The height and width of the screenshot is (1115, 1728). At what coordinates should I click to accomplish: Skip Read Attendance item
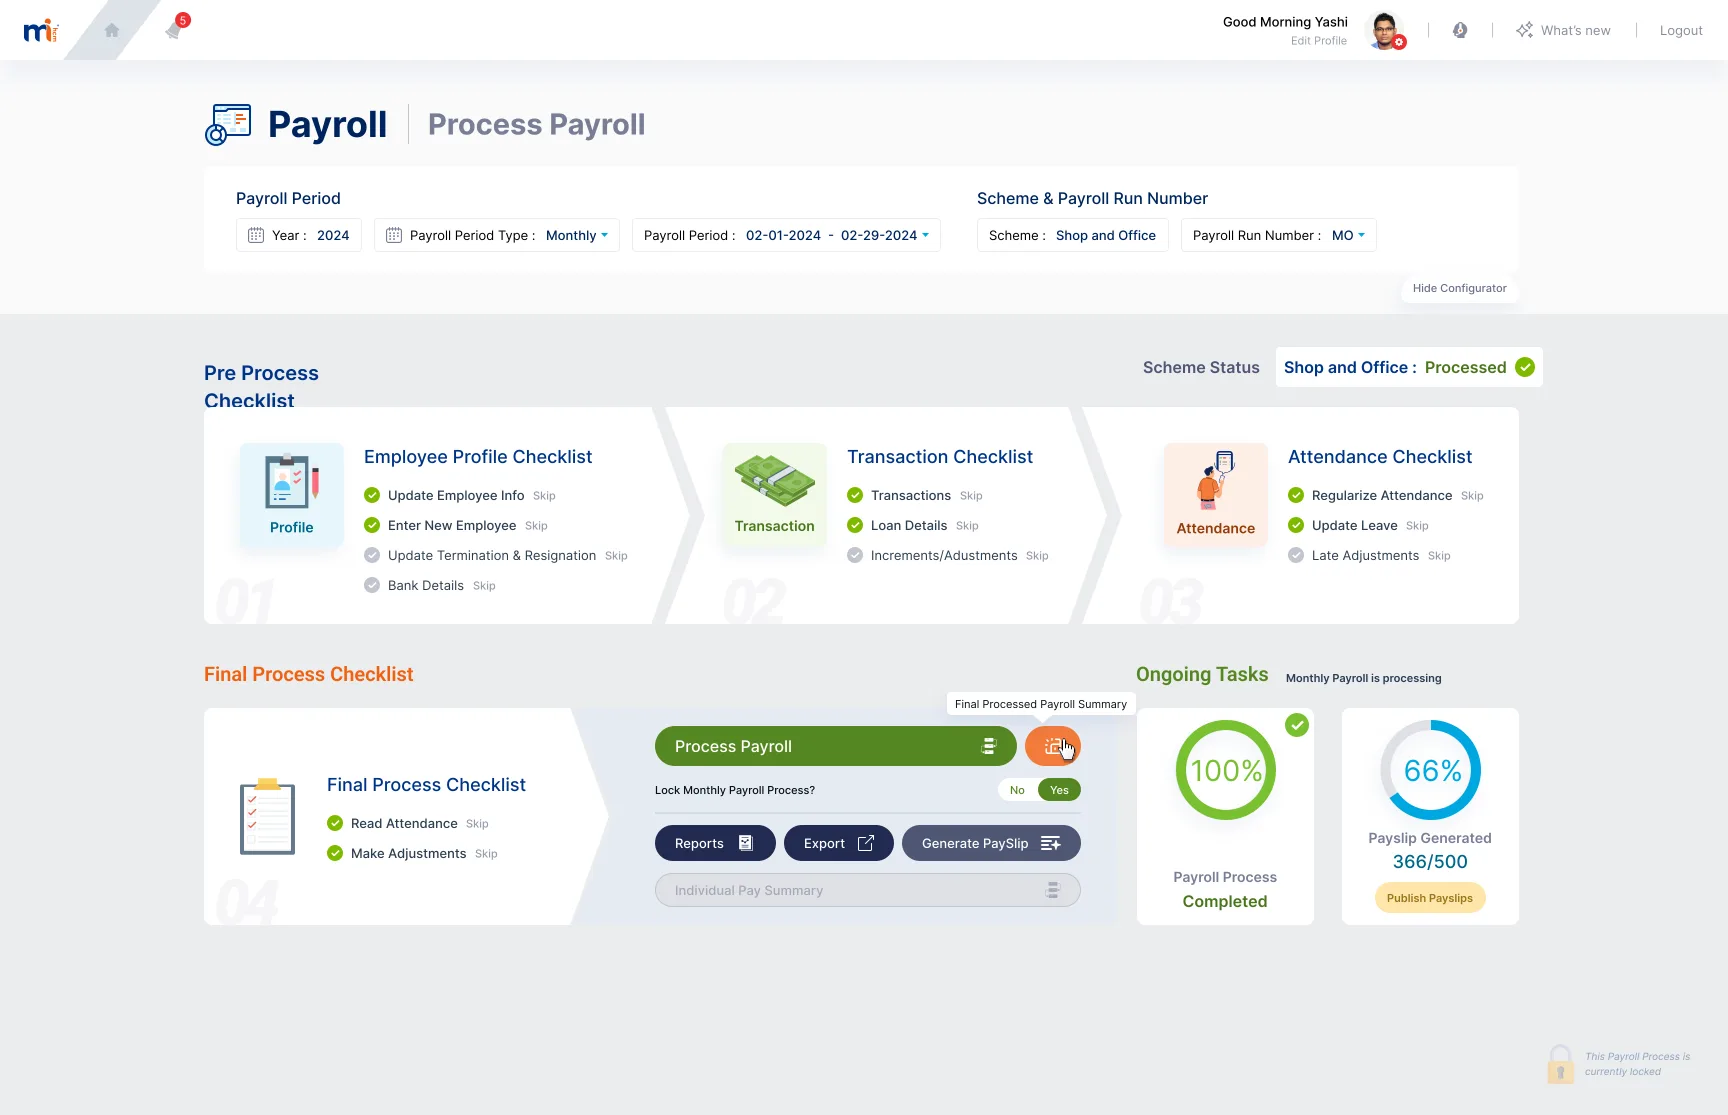477,824
